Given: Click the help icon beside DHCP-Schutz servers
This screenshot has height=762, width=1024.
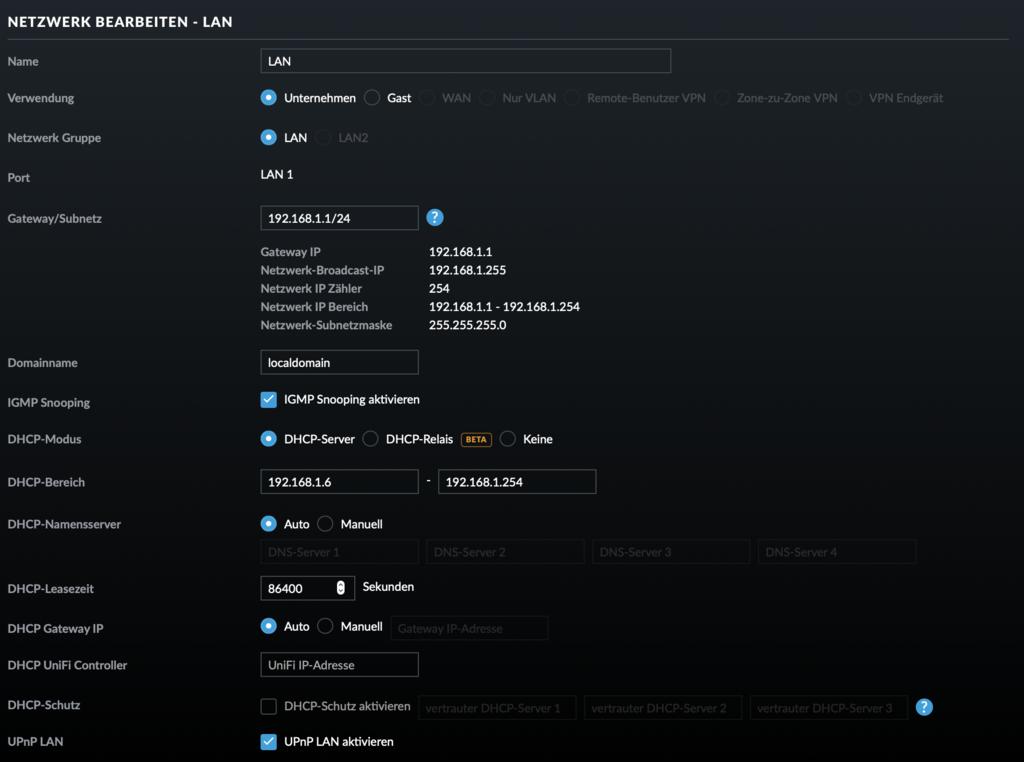Looking at the screenshot, I should [x=924, y=707].
